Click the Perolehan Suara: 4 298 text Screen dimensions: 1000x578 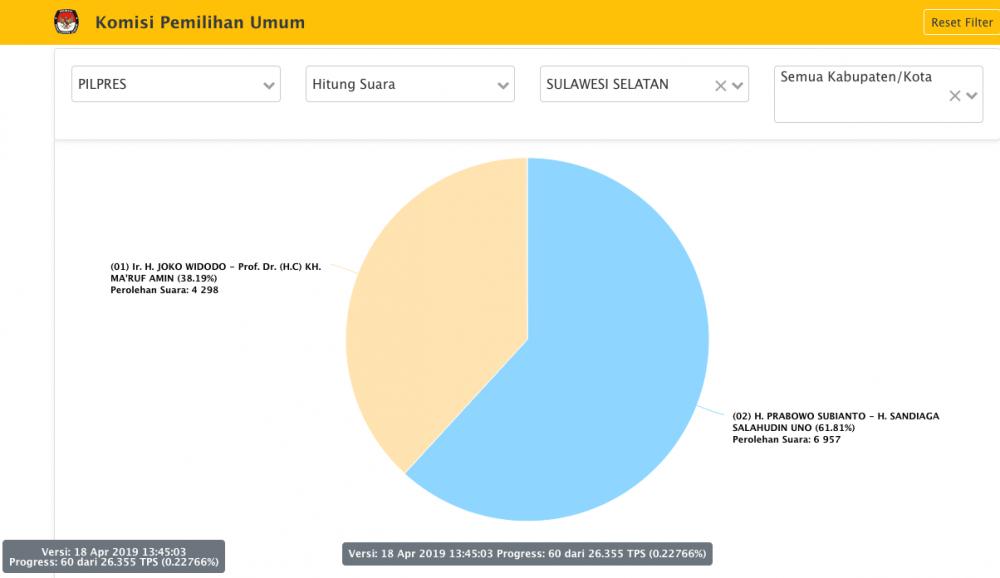[x=165, y=290]
